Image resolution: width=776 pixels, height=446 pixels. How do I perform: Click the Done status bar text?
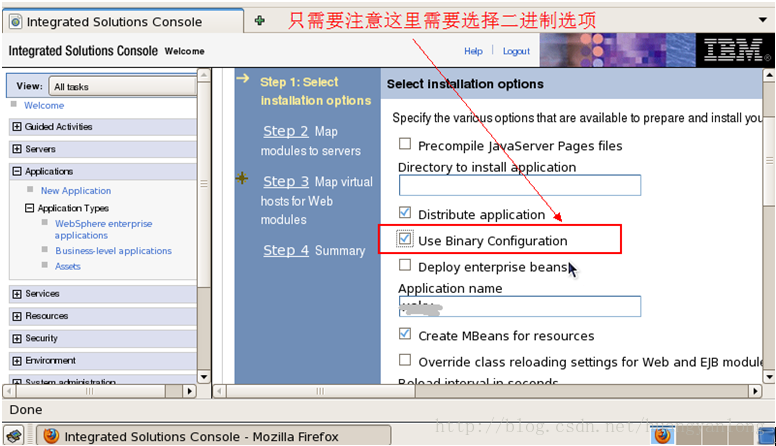pyautogui.click(x=26, y=410)
